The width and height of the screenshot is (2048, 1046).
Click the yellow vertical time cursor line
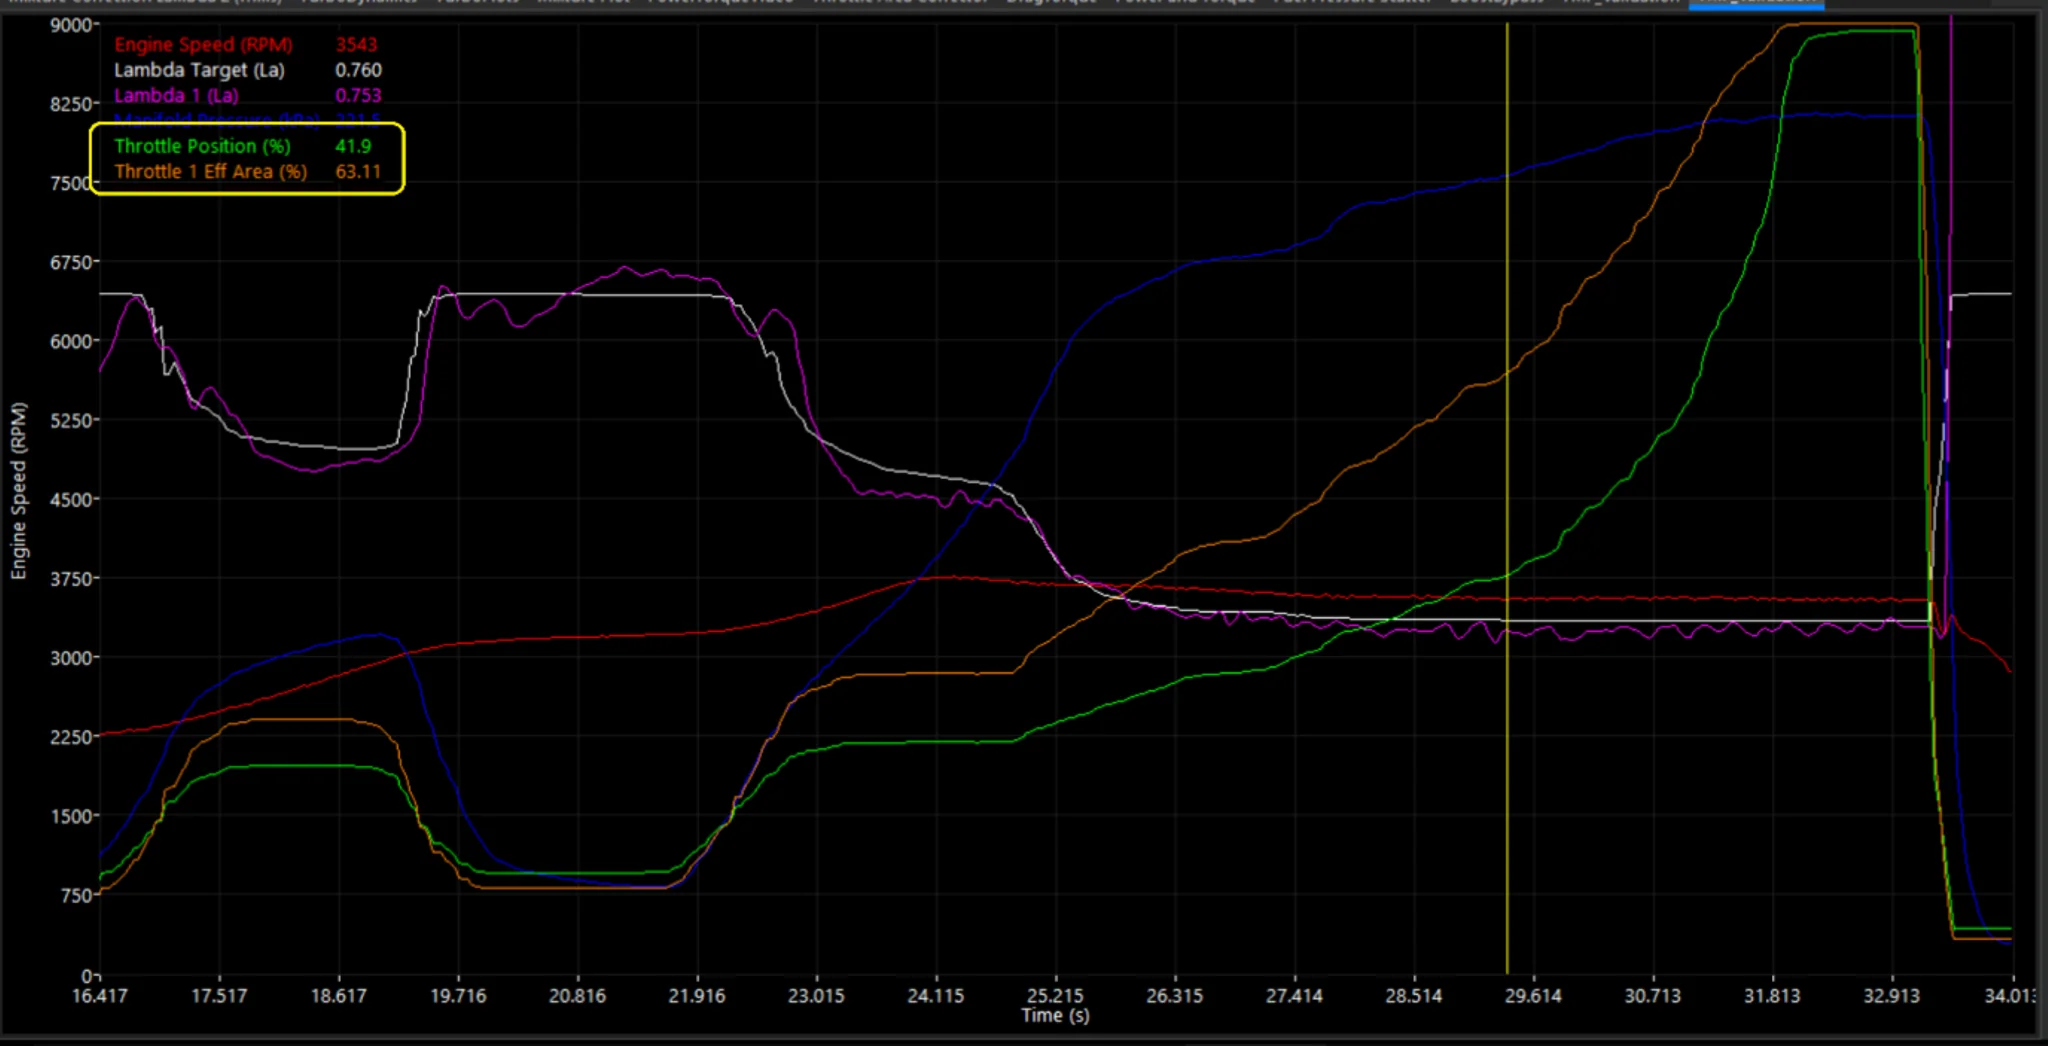click(1507, 500)
